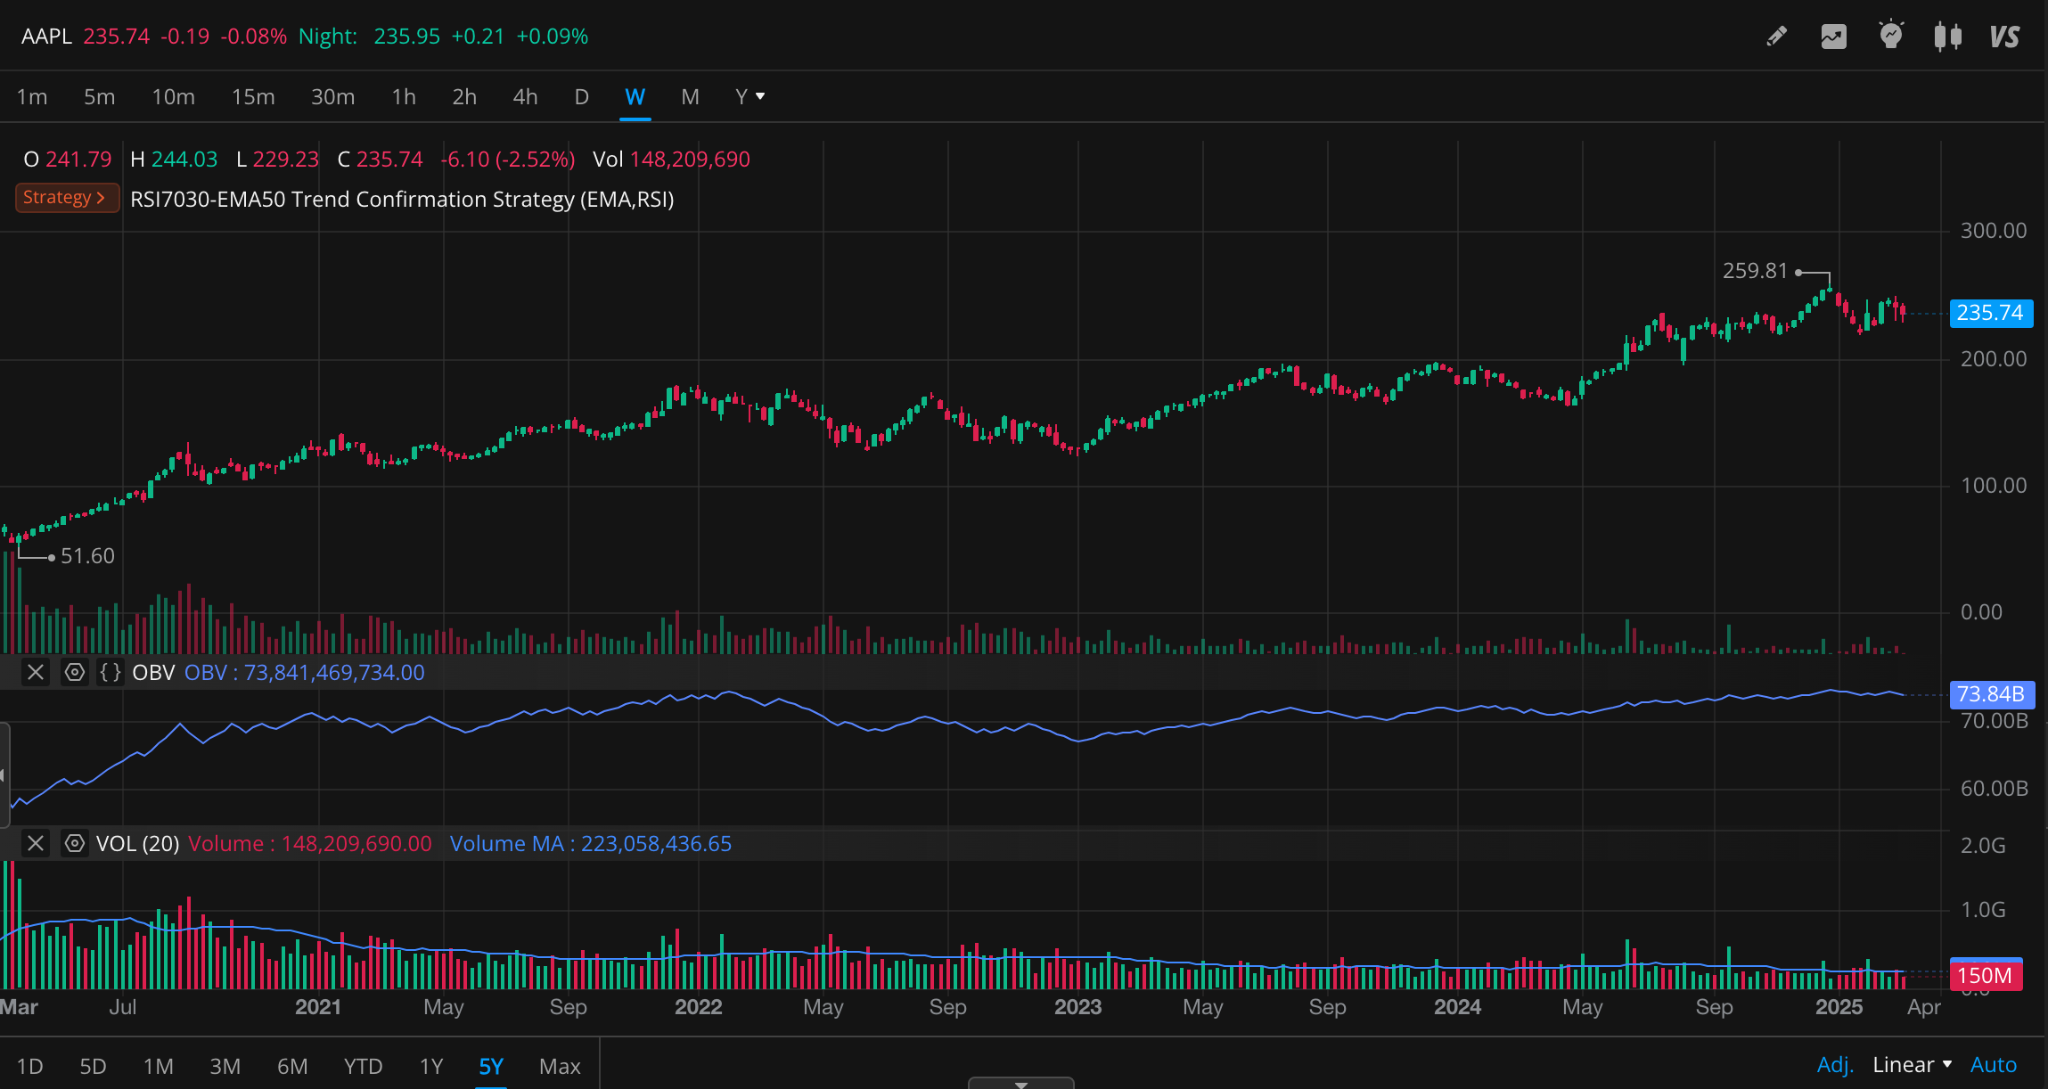The image size is (2048, 1089).
Task: Remove the OBV indicator with X
Action: (x=35, y=672)
